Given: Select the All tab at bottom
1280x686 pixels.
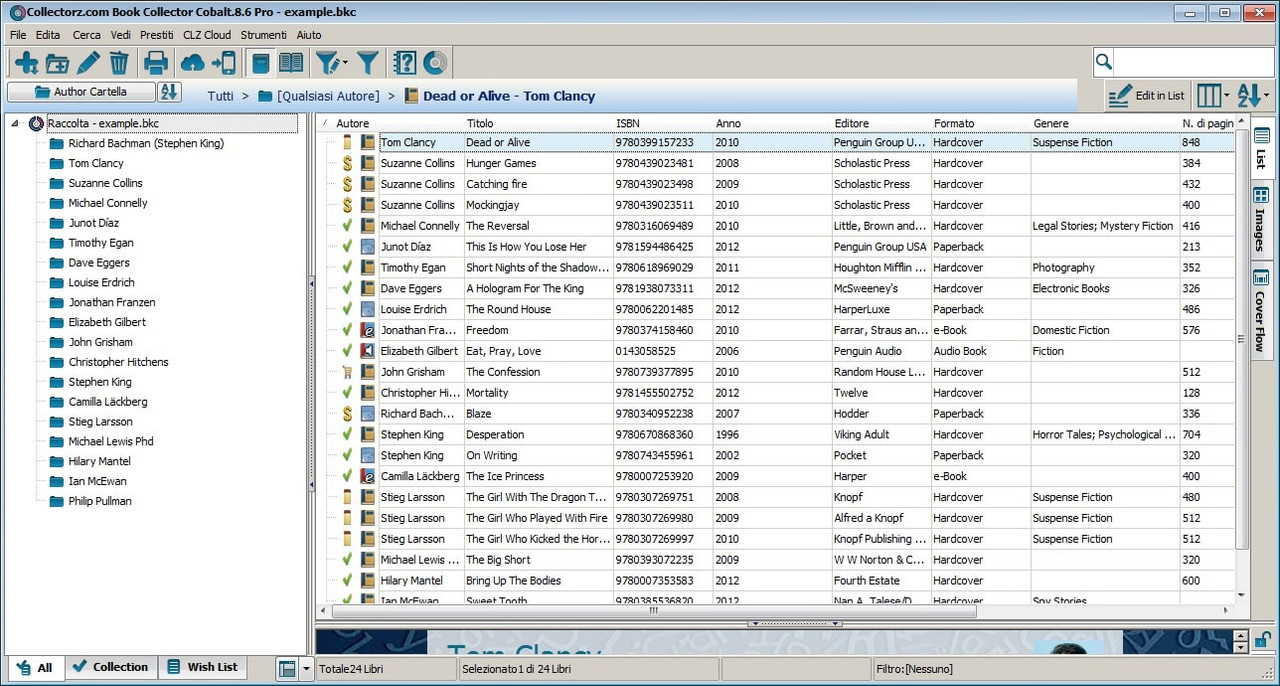Looking at the screenshot, I should point(35,668).
